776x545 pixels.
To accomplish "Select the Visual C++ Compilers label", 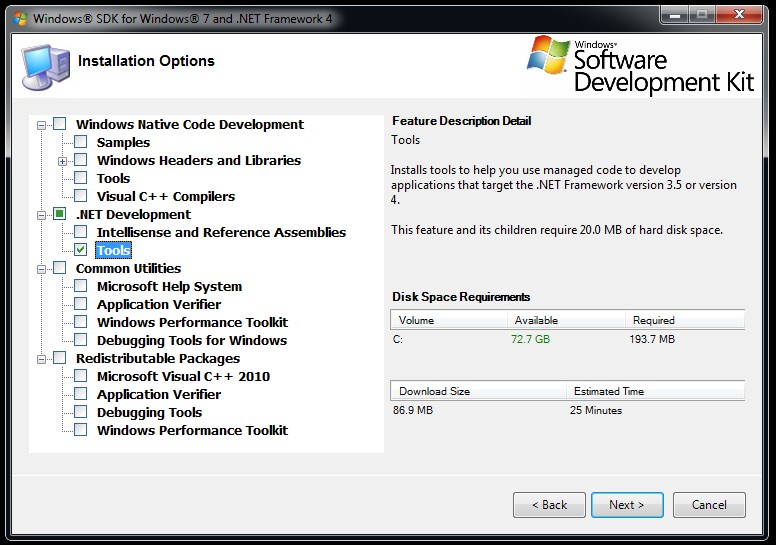I will 166,197.
